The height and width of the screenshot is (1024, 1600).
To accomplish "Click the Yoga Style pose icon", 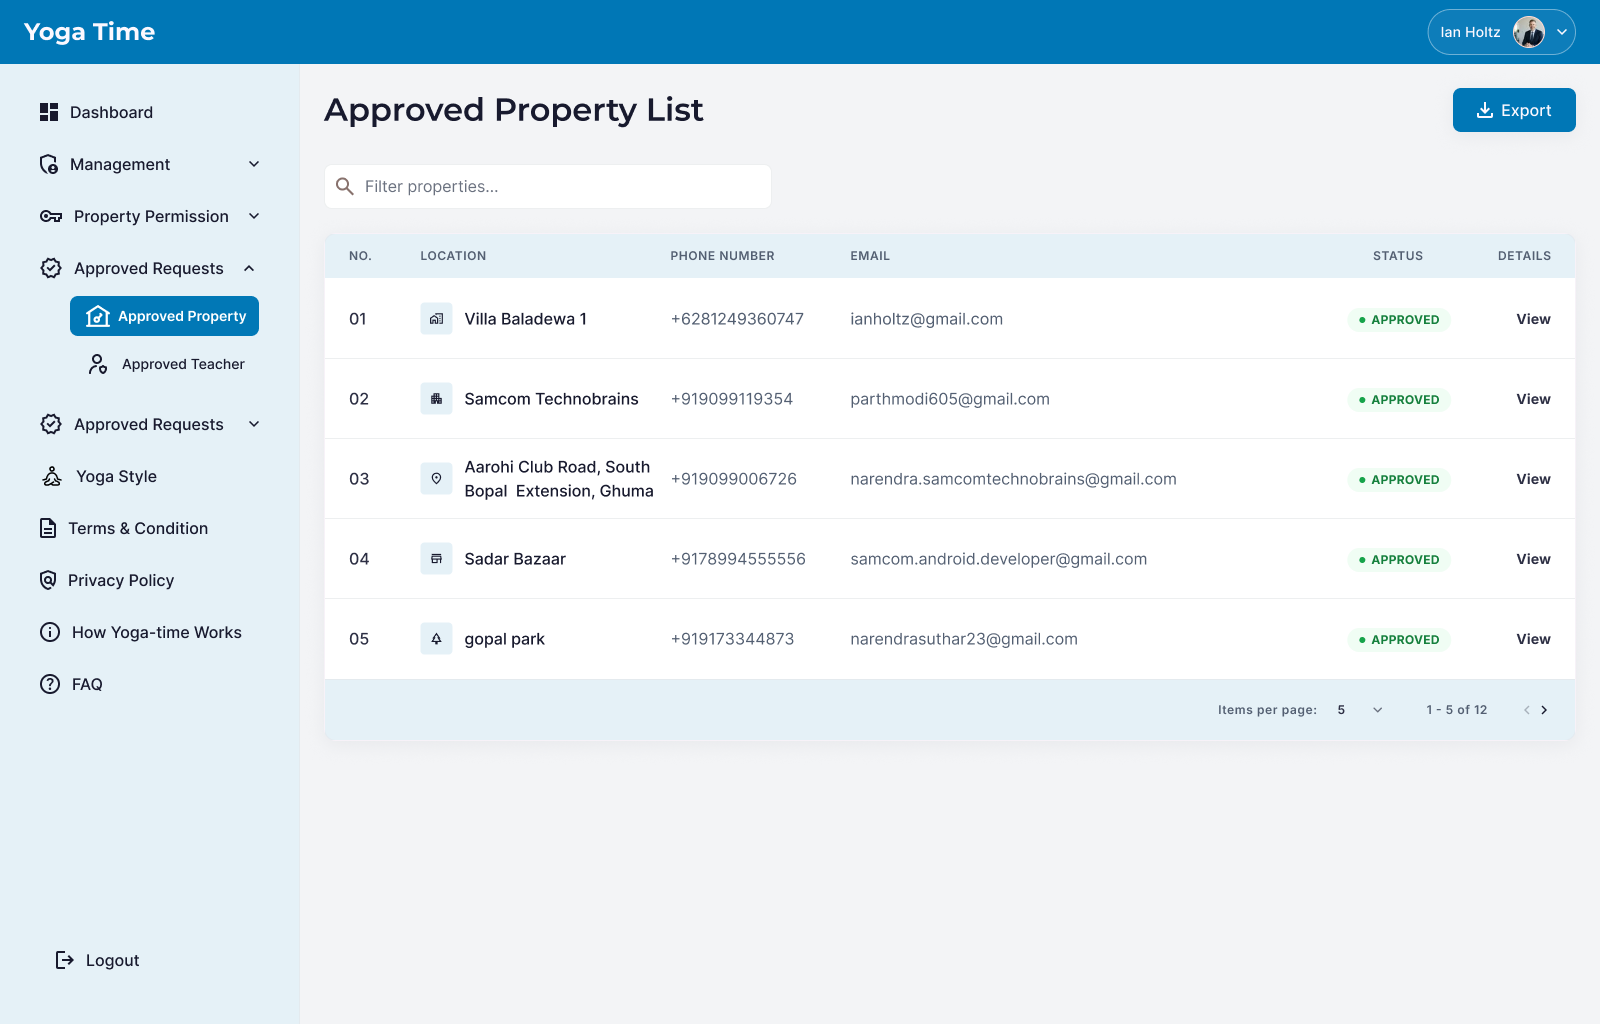I will (52, 476).
